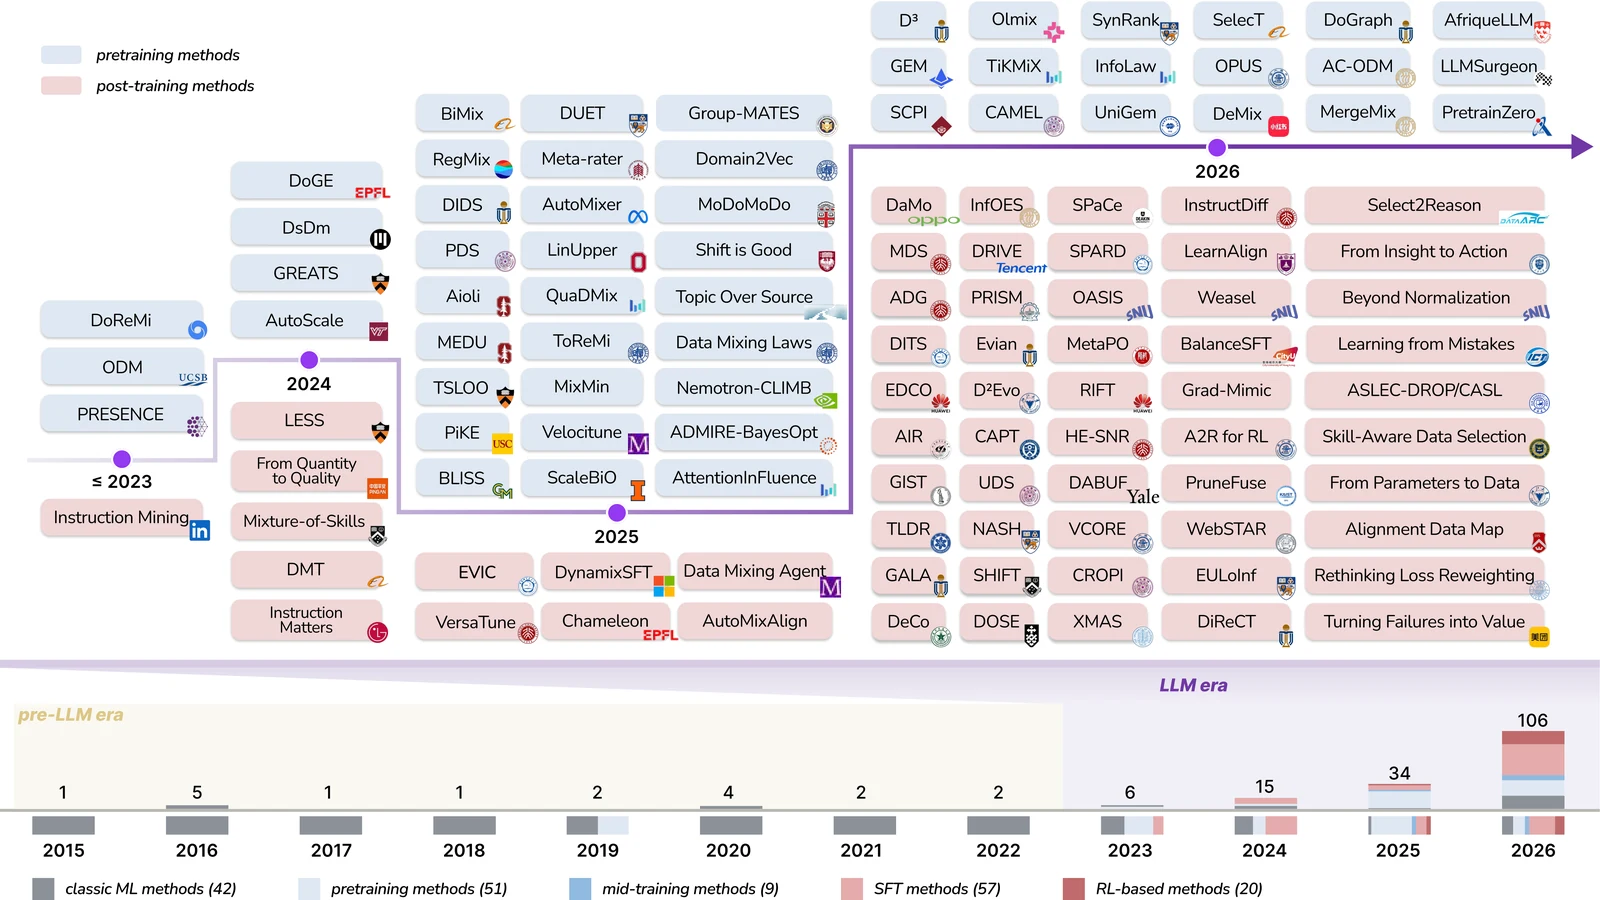Screen dimensions: 1600x900
Task: Click the "Select2Reason" method box
Action: [x=1424, y=205]
